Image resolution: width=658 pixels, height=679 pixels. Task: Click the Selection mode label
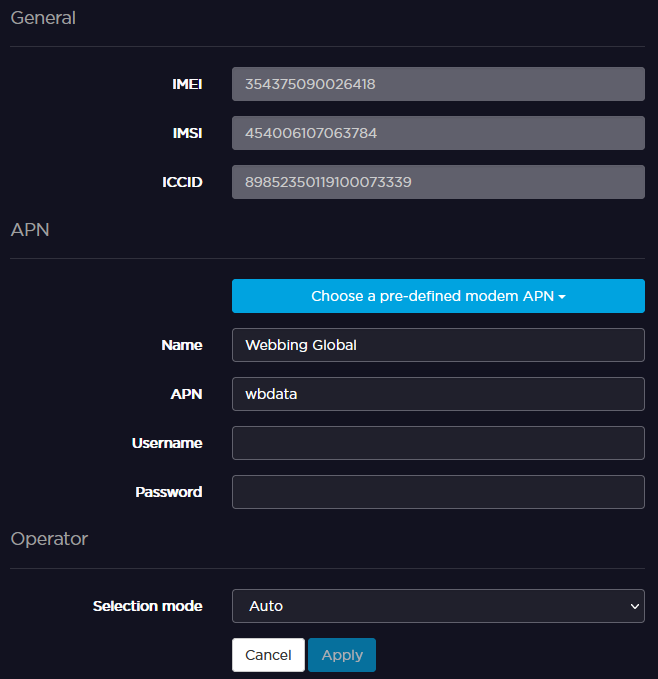(x=147, y=606)
